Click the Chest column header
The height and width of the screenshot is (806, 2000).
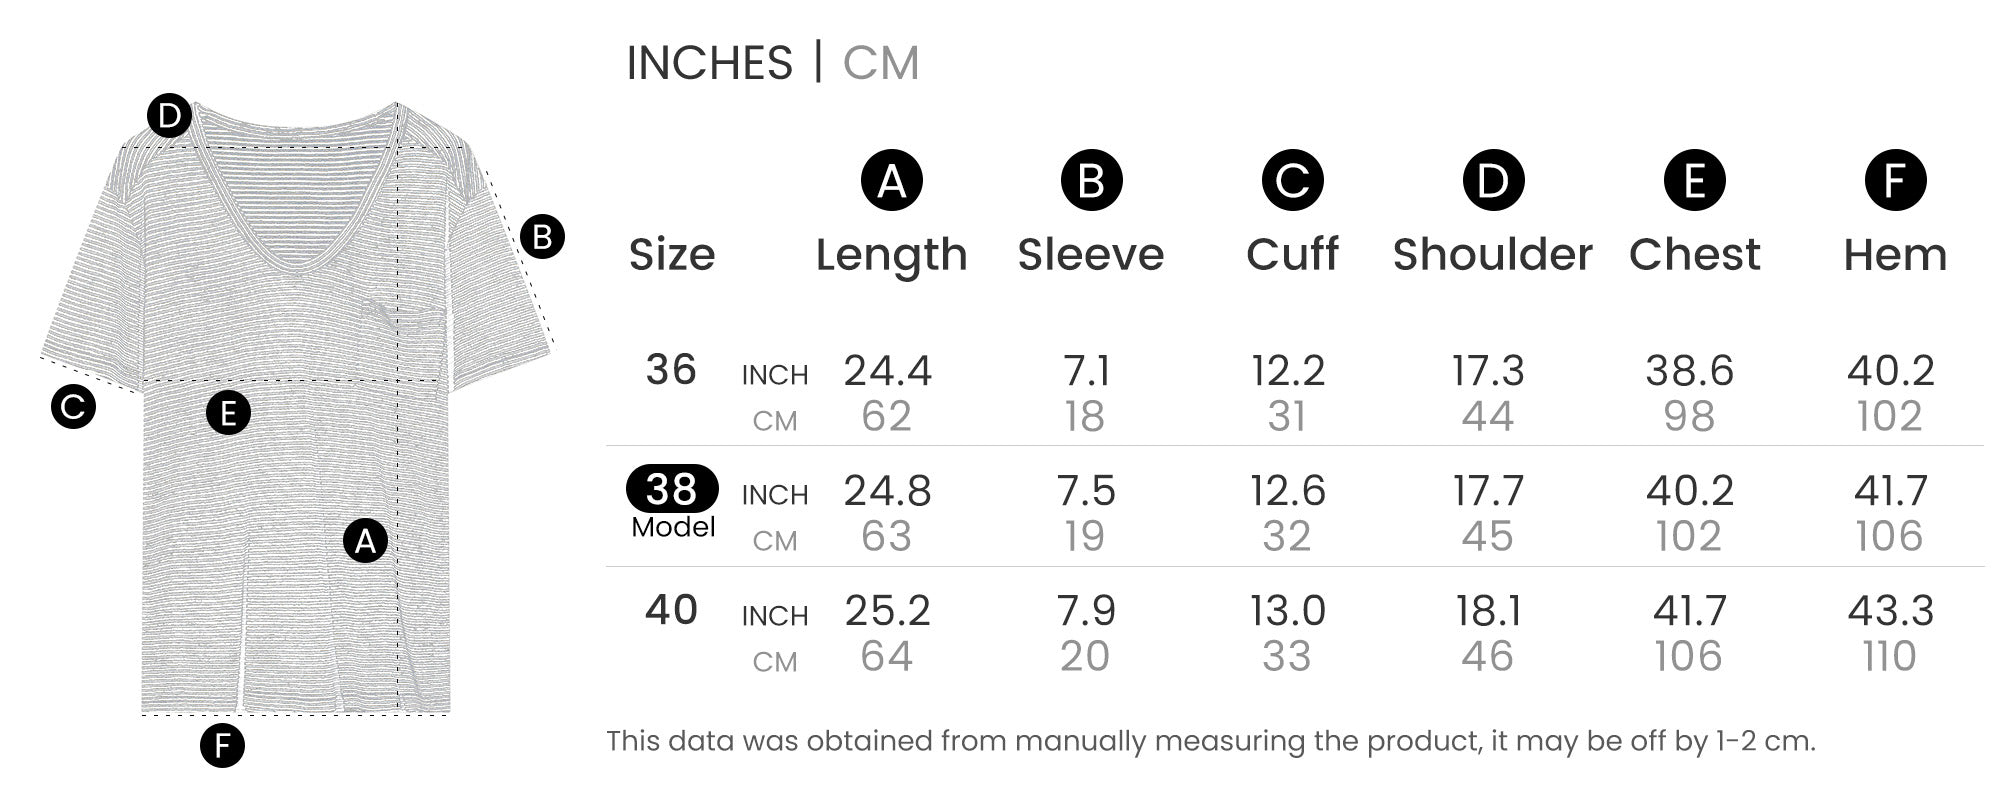(1694, 255)
